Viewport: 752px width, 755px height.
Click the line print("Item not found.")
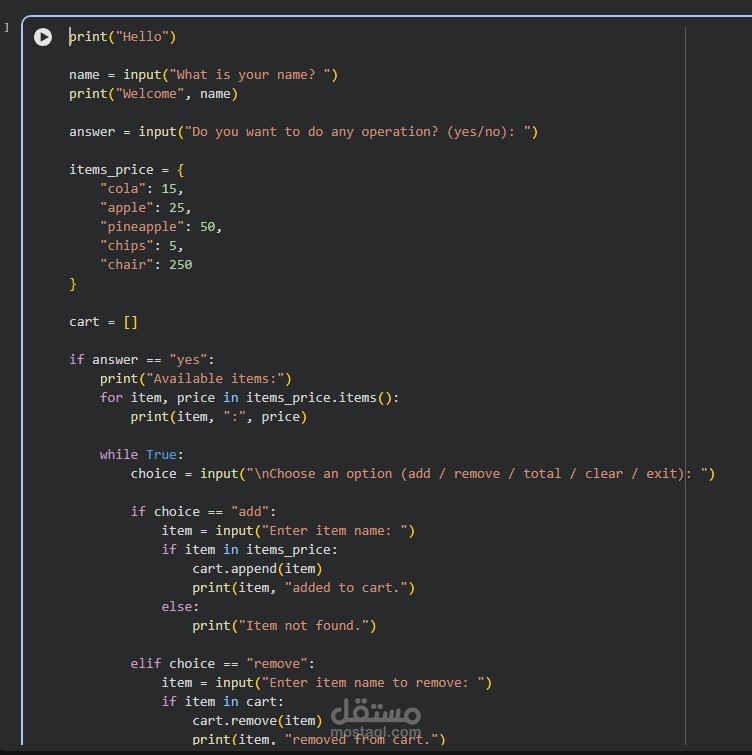coord(285,625)
